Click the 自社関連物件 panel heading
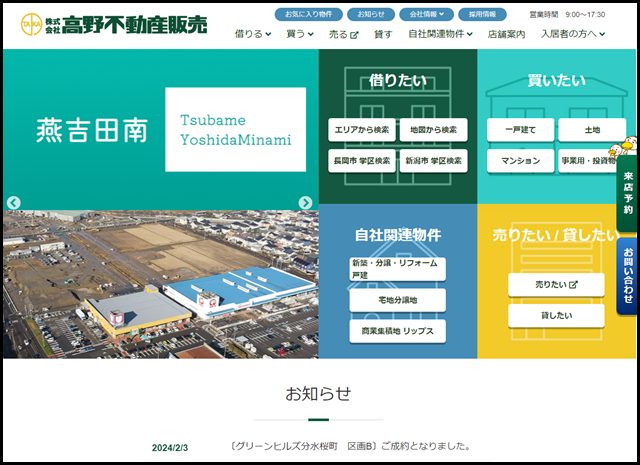 click(398, 235)
